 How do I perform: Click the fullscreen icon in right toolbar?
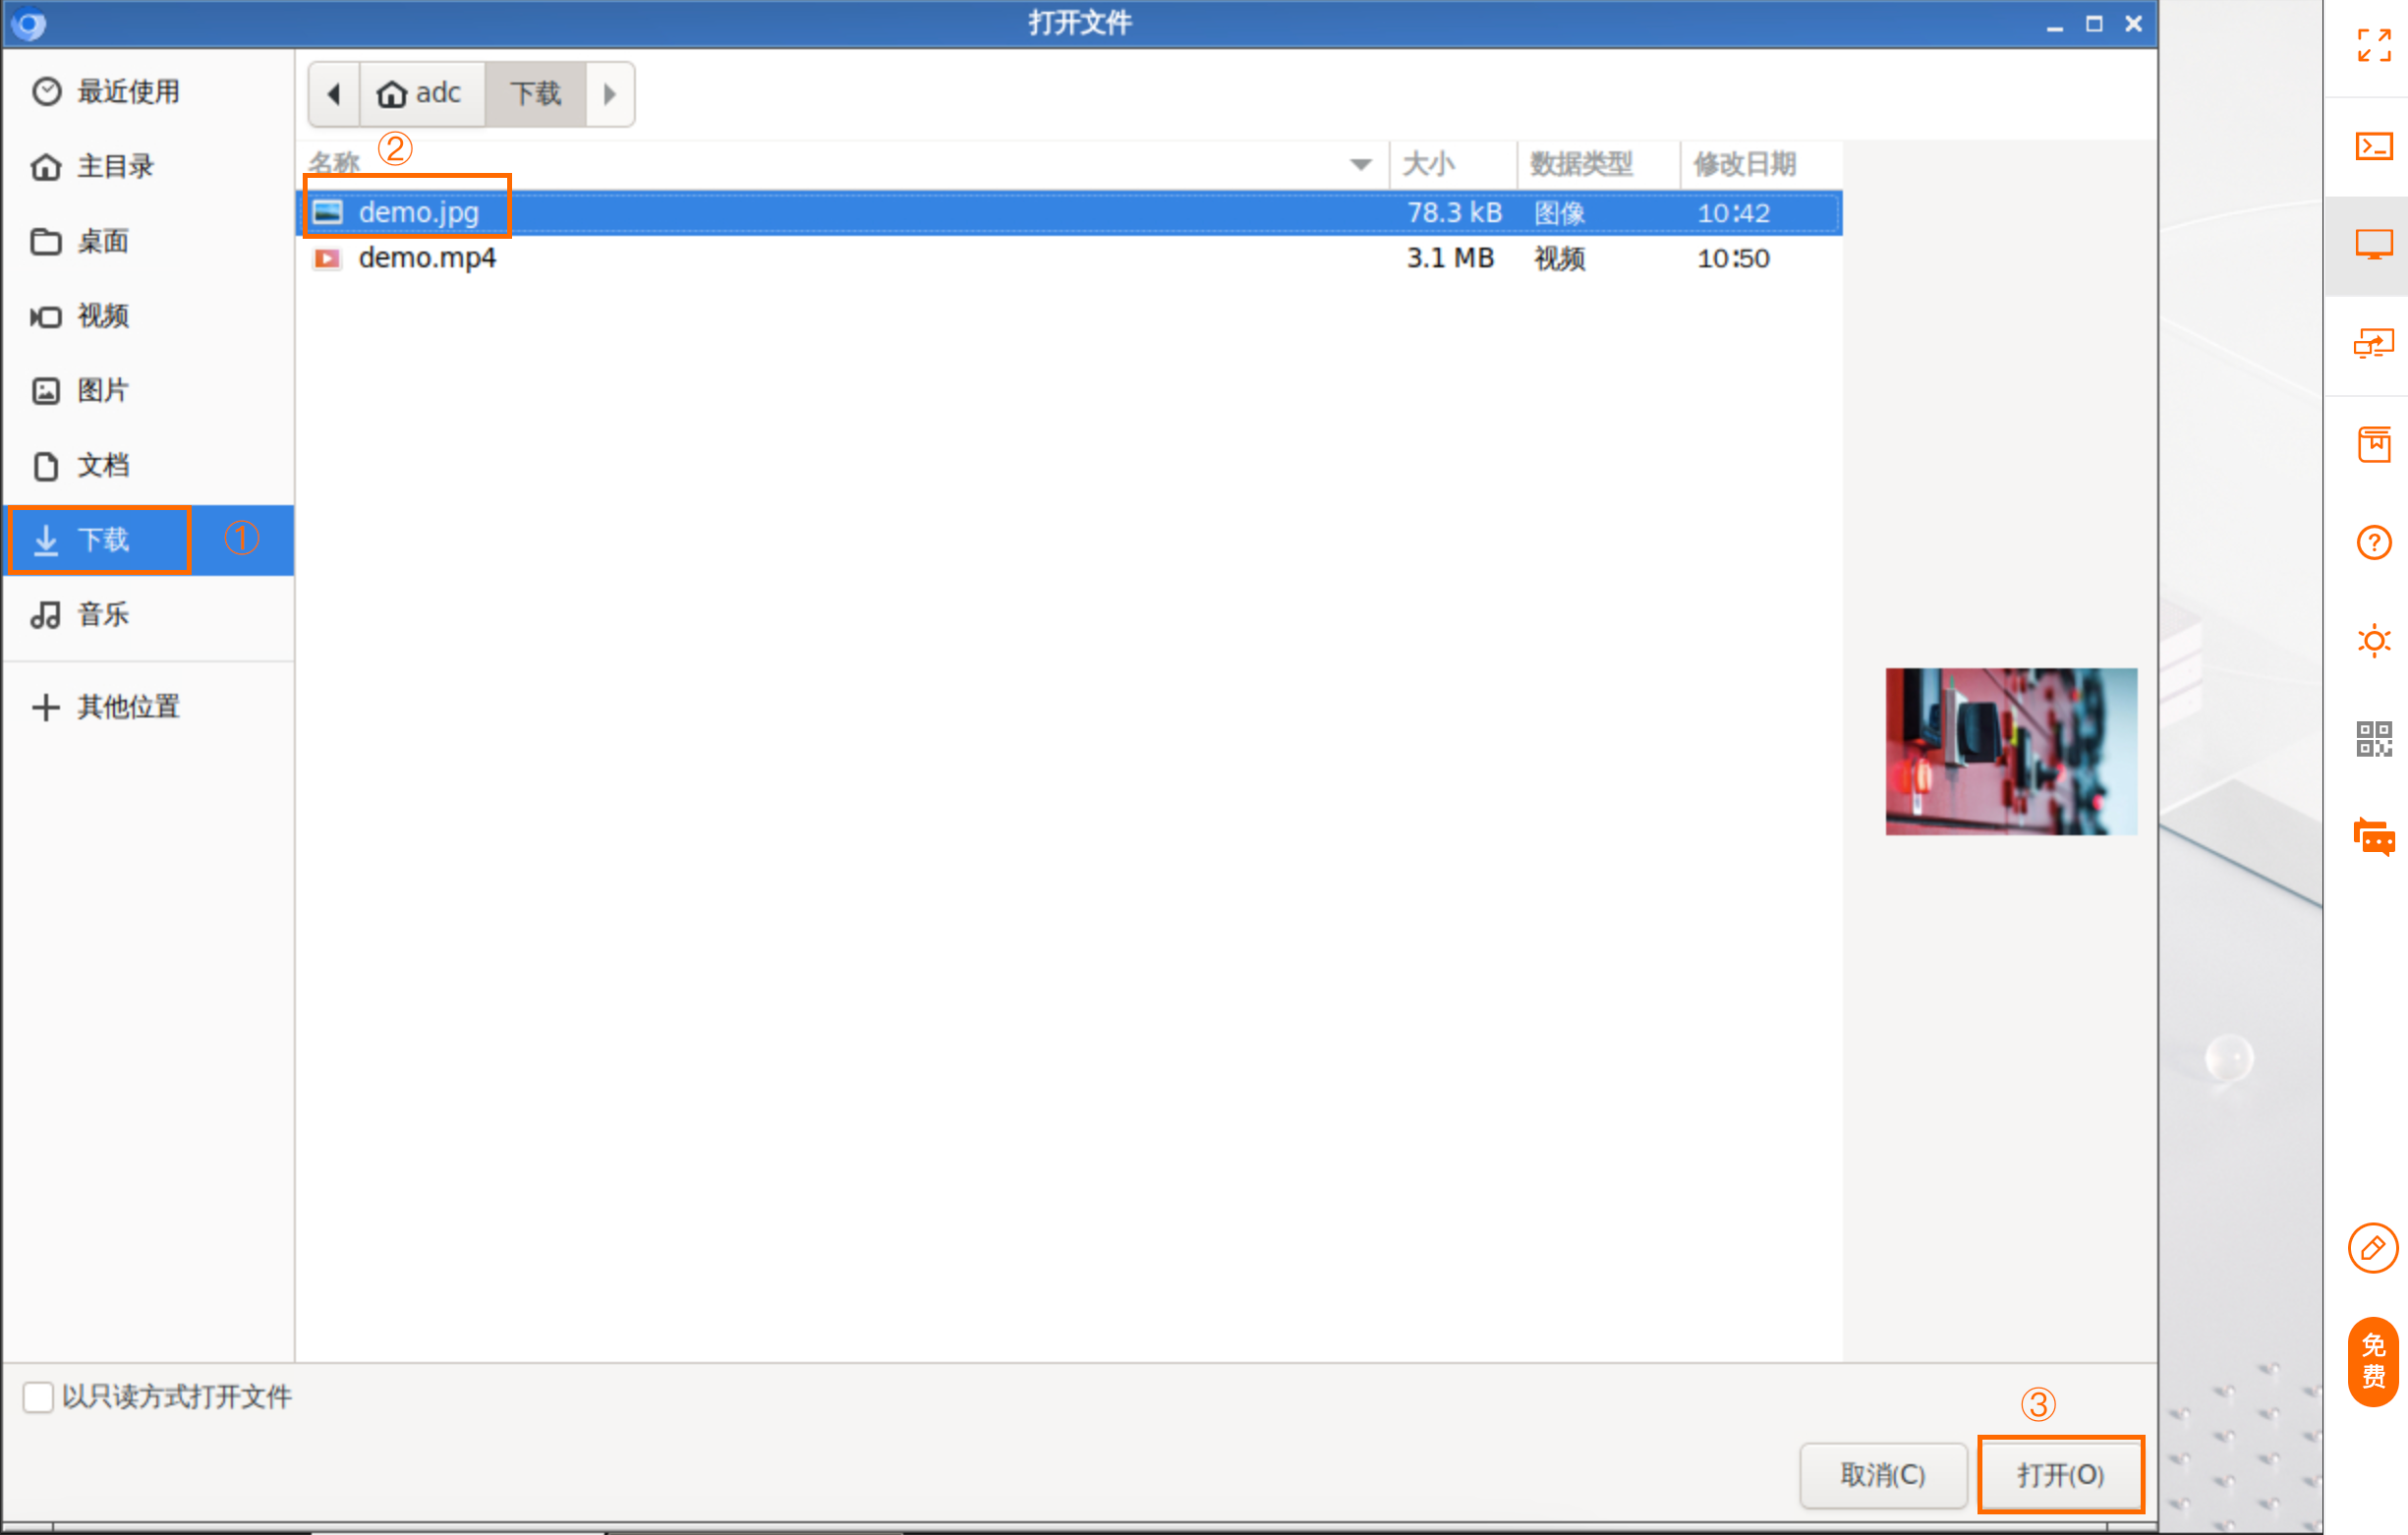2373,46
